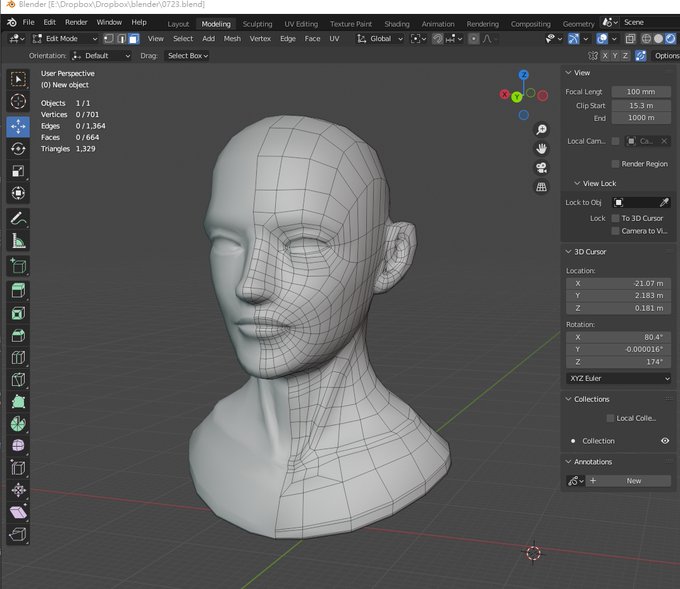The width and height of the screenshot is (680, 589).
Task: Activate the Rotate tool
Action: [x=18, y=148]
